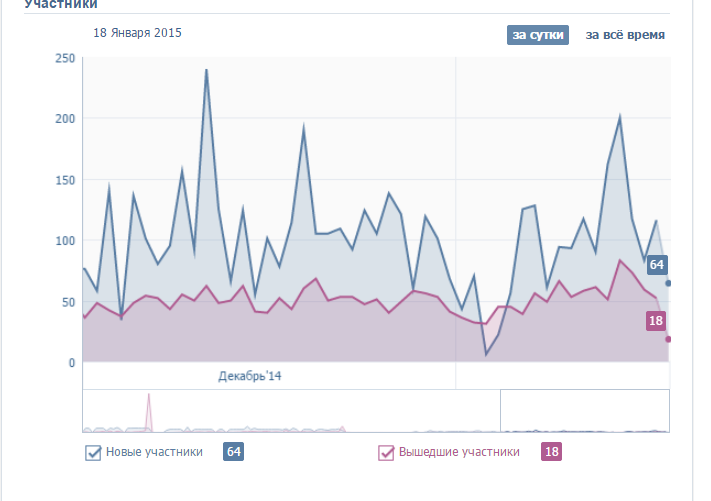Click the 'Декабрь'14' axis label
This screenshot has height=501, width=711.
[x=250, y=376]
